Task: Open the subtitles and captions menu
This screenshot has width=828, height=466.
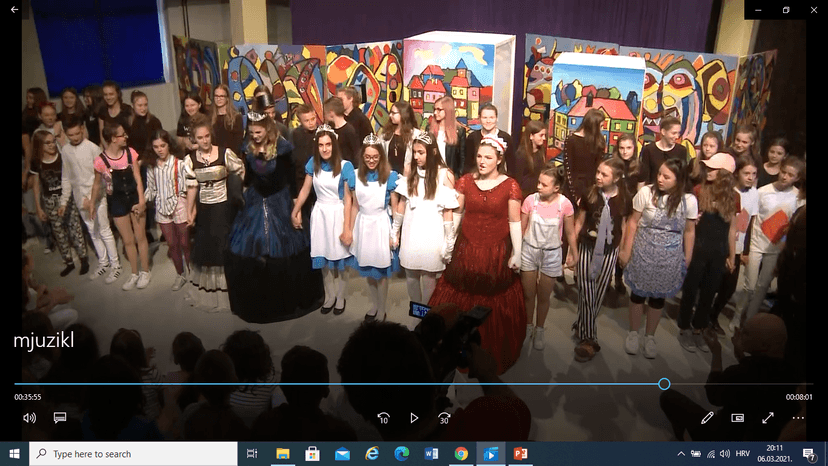Action: coord(60,418)
